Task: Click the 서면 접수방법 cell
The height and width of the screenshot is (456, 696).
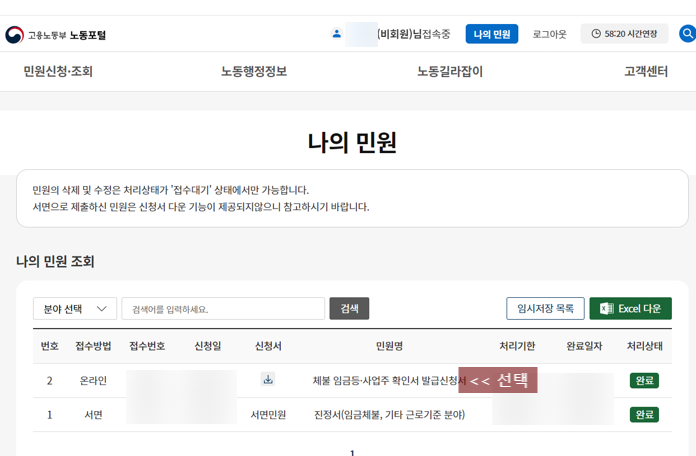Action: 93,415
